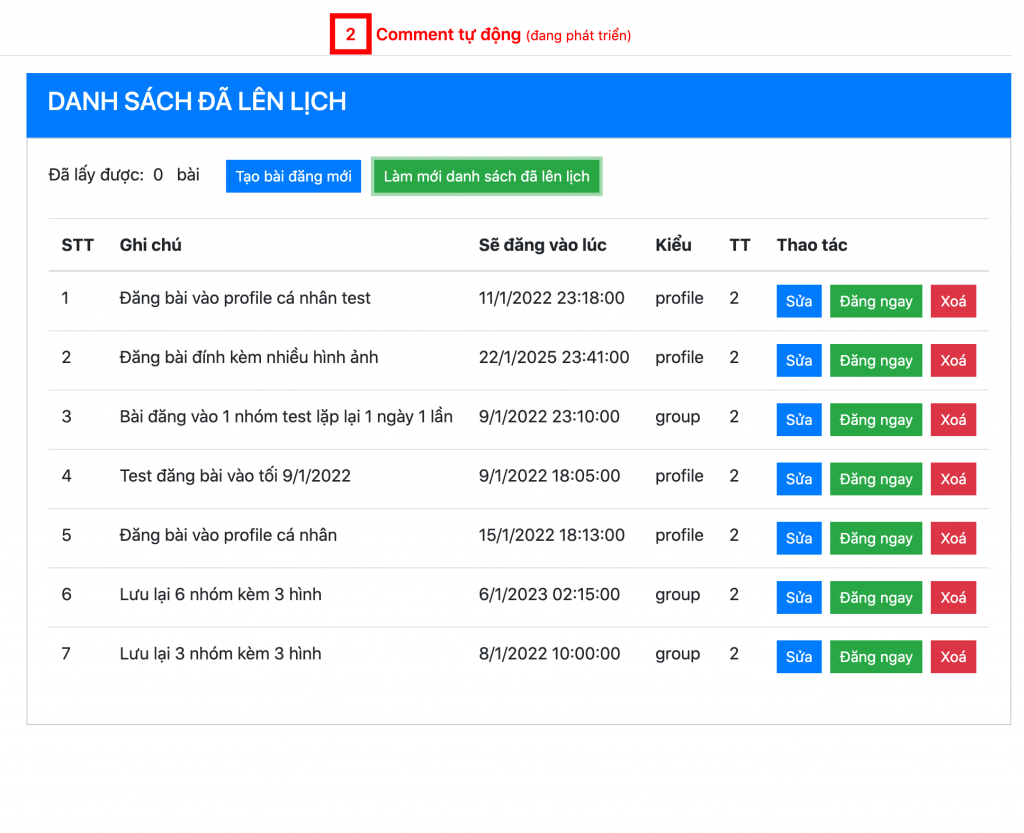Click 'profile' type in row 4

click(679, 477)
